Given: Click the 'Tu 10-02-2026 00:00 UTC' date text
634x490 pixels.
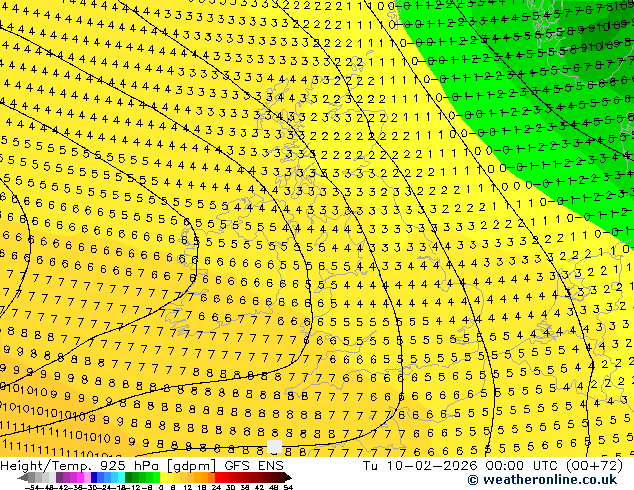Looking at the screenshot, I should point(461,466).
